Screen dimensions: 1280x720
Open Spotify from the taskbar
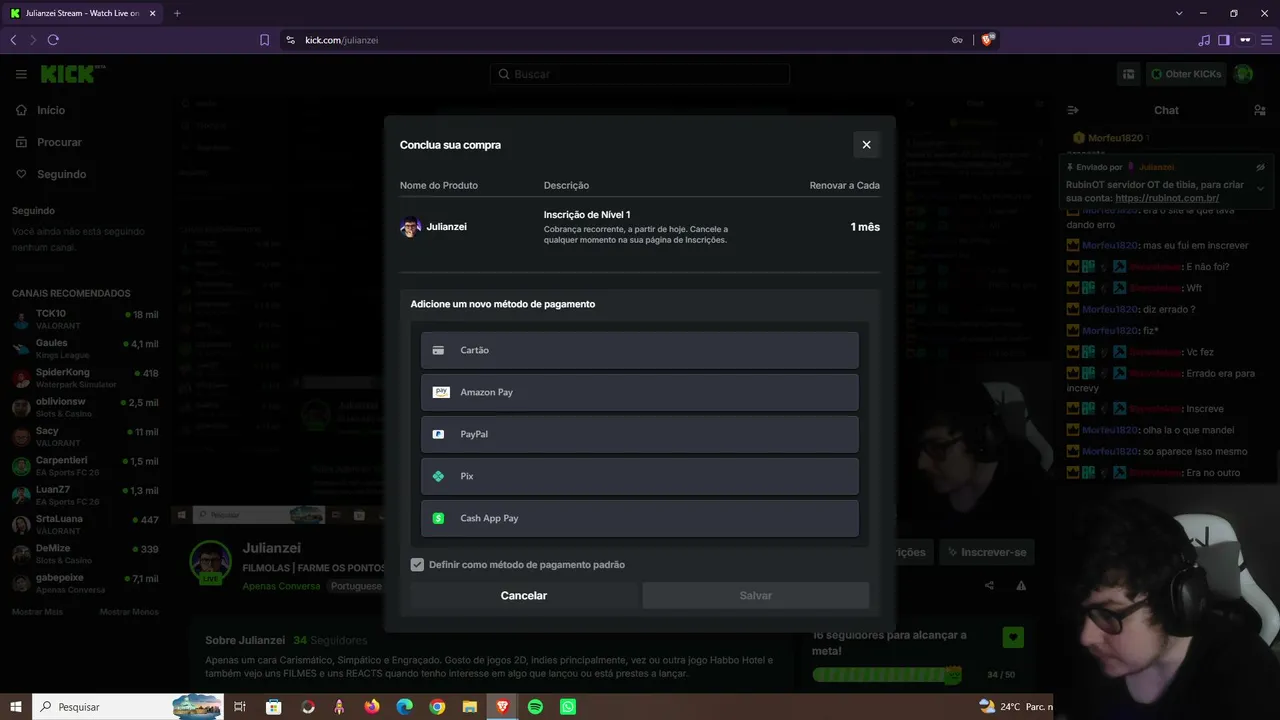coord(535,707)
